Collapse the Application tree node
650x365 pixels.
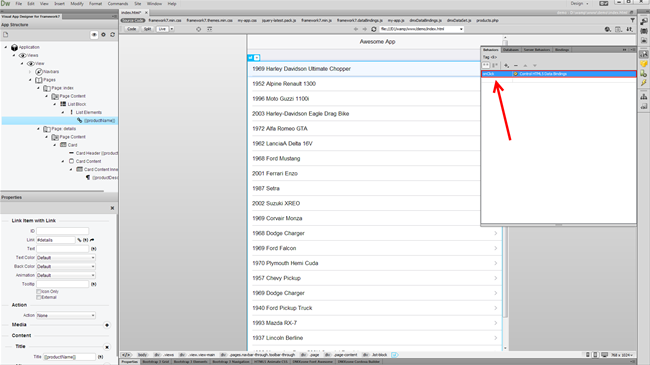click(x=6, y=47)
